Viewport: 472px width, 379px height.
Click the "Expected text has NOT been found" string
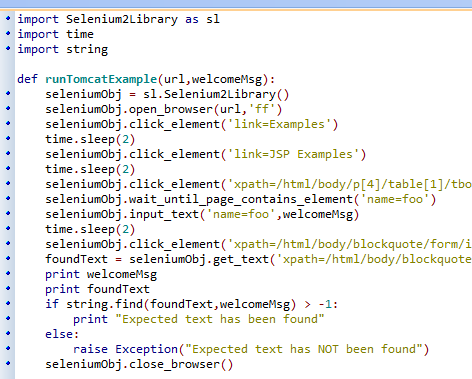coord(303,349)
